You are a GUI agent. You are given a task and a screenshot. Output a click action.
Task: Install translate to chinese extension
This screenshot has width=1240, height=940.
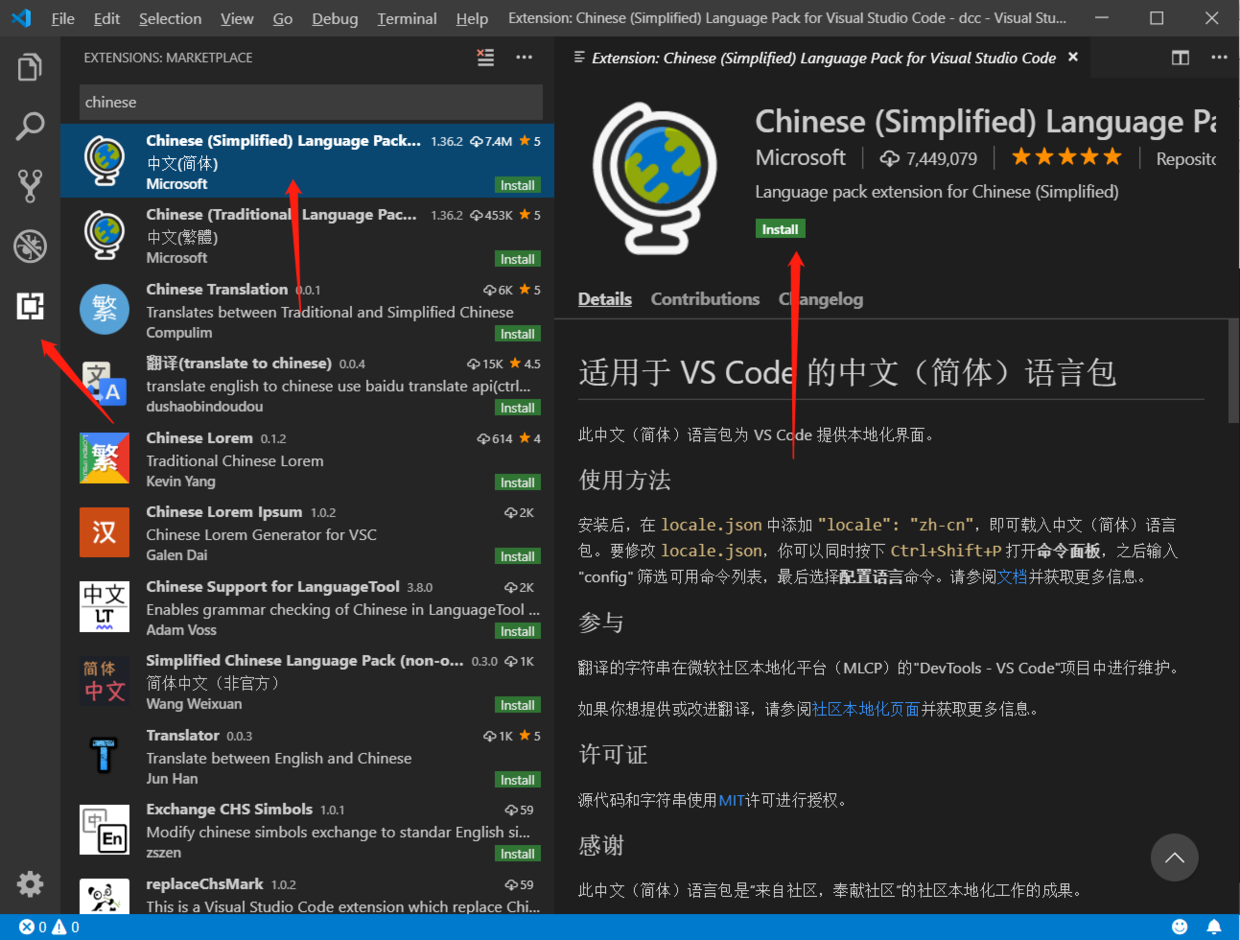pos(518,408)
